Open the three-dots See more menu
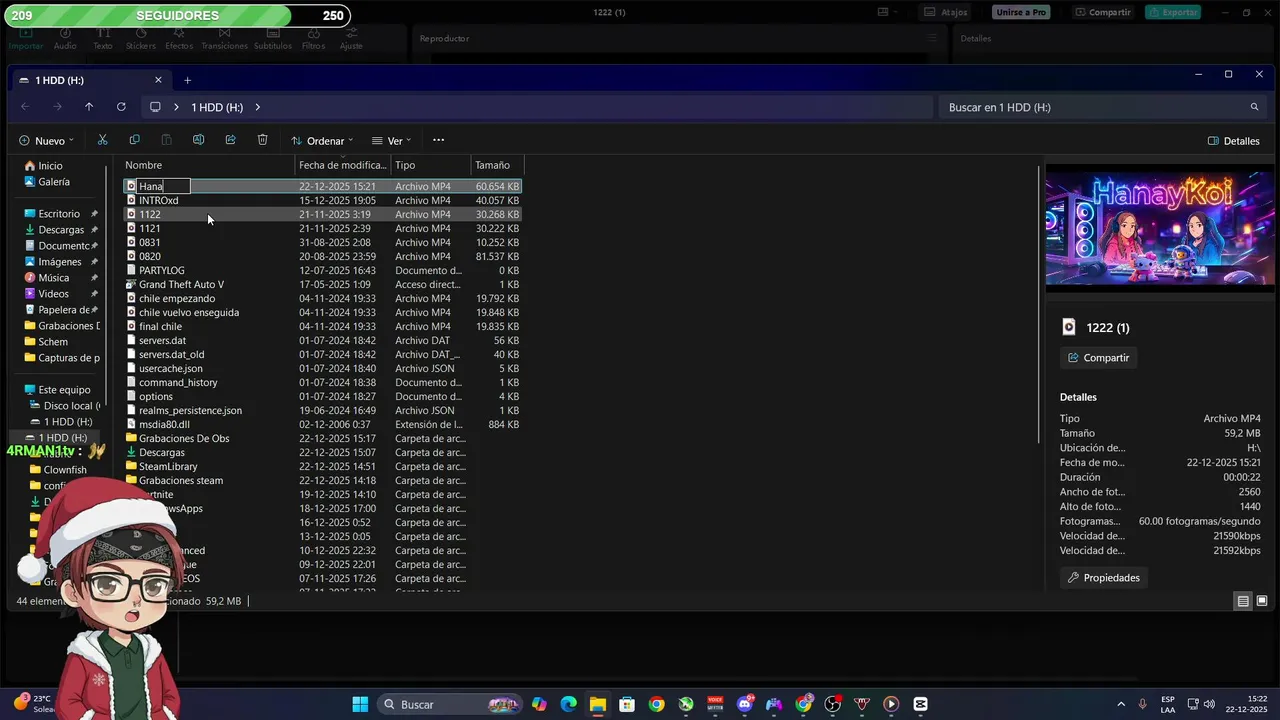Screen dimensions: 1280x720 click(x=438, y=140)
